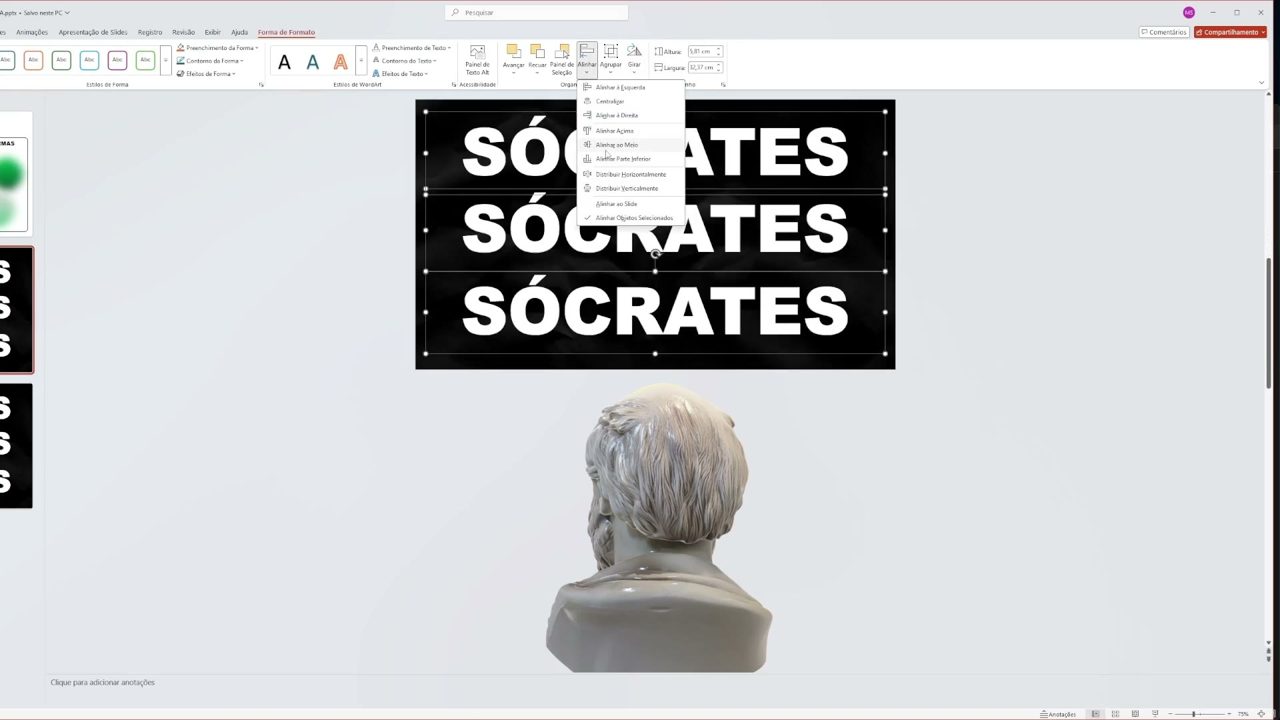Viewport: 1280px width, 720px height.
Task: Toggle Anotações notes pane in status bar
Action: 1058,714
